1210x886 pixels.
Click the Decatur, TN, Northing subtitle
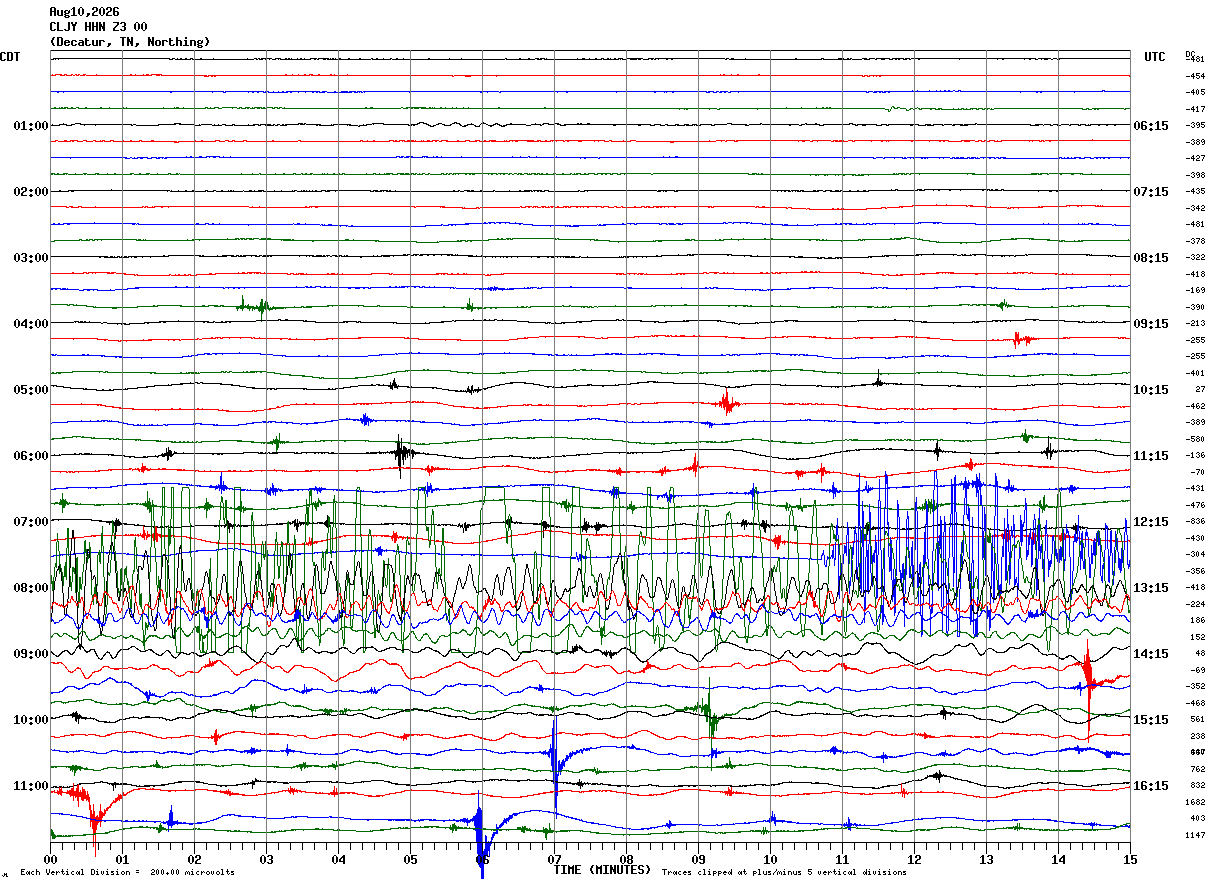point(130,42)
